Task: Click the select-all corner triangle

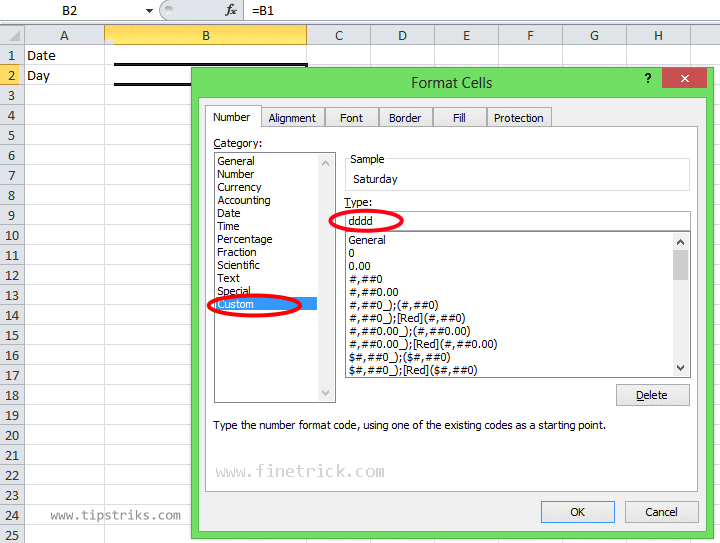Action: coord(13,35)
